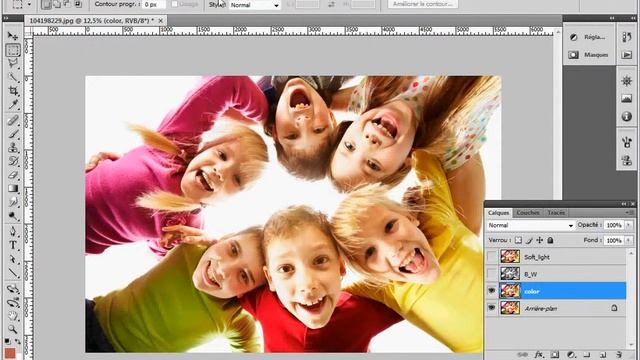Hide the Arrière-plan layer

[491, 308]
